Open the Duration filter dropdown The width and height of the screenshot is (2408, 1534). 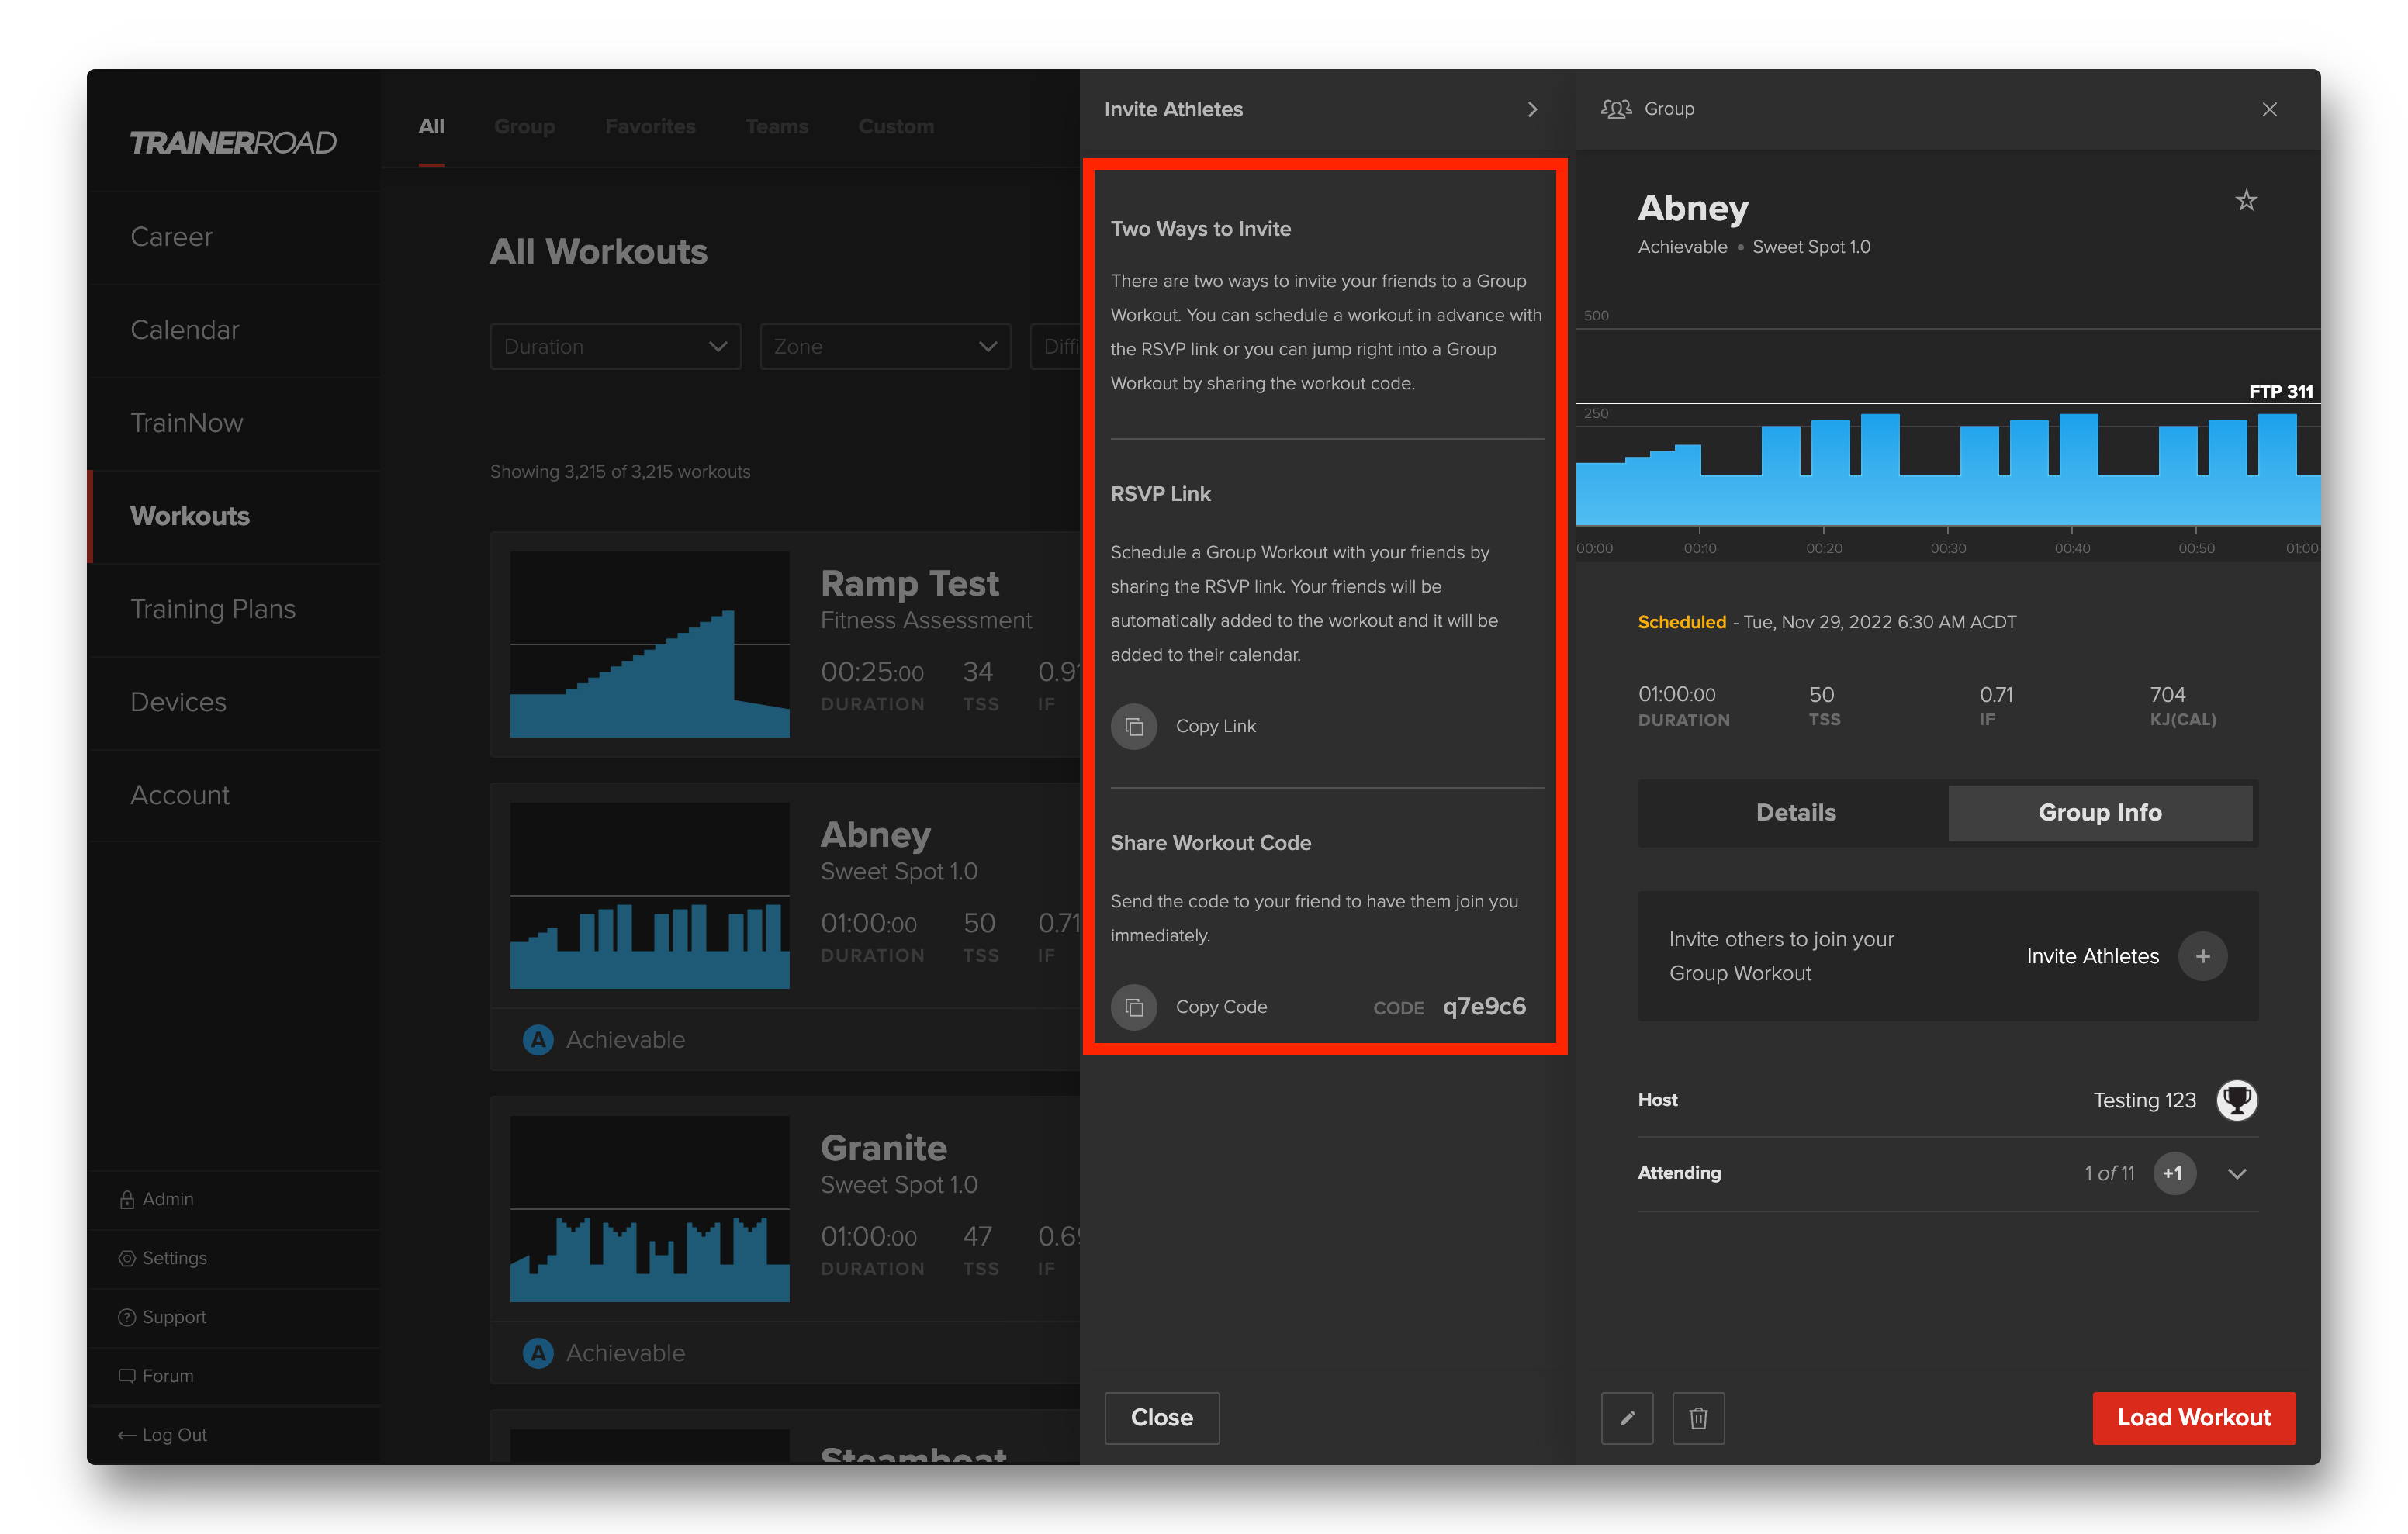click(615, 346)
